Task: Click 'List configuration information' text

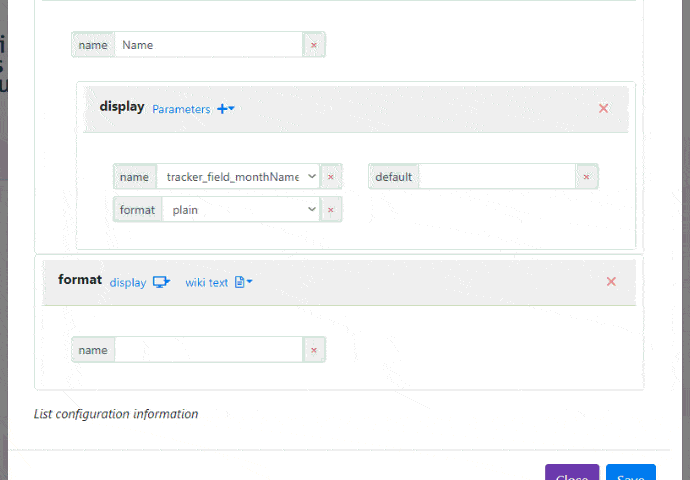Action: [x=116, y=414]
